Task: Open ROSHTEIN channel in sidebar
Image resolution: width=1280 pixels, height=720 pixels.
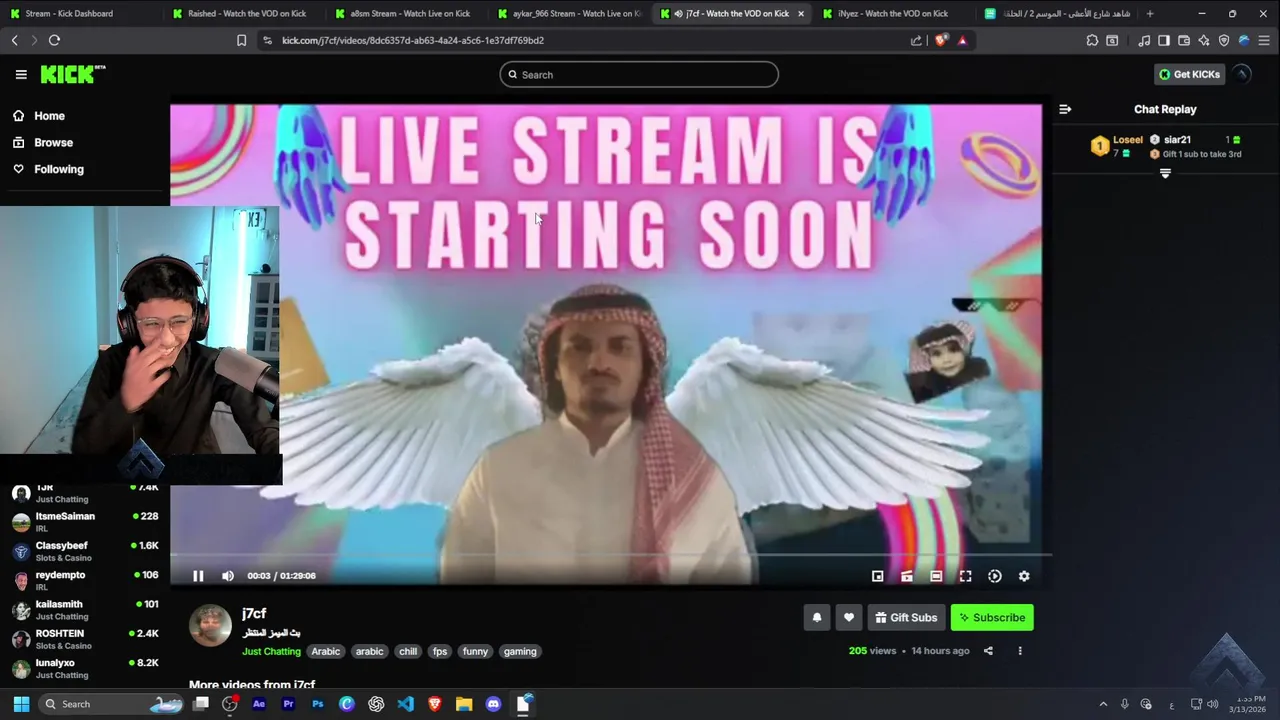Action: 85,639
